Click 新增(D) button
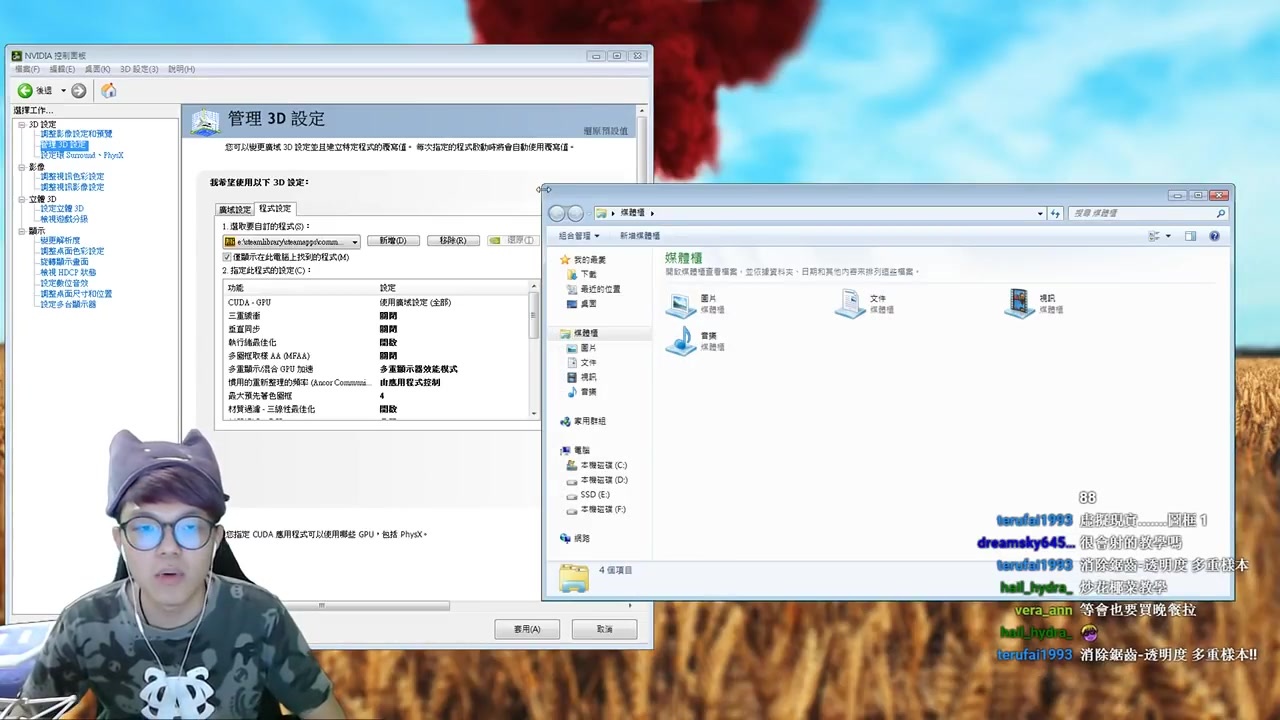Screen dimensions: 1280x720 pos(393,241)
